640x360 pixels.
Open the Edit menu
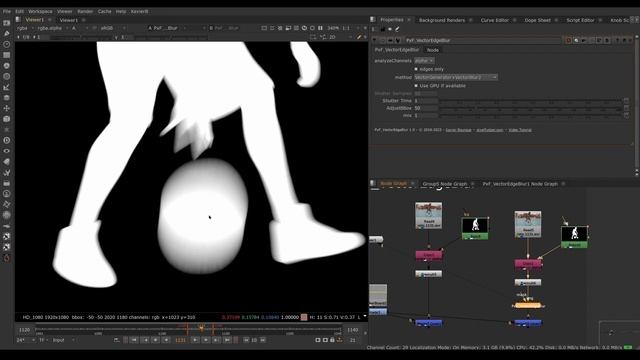[20, 11]
